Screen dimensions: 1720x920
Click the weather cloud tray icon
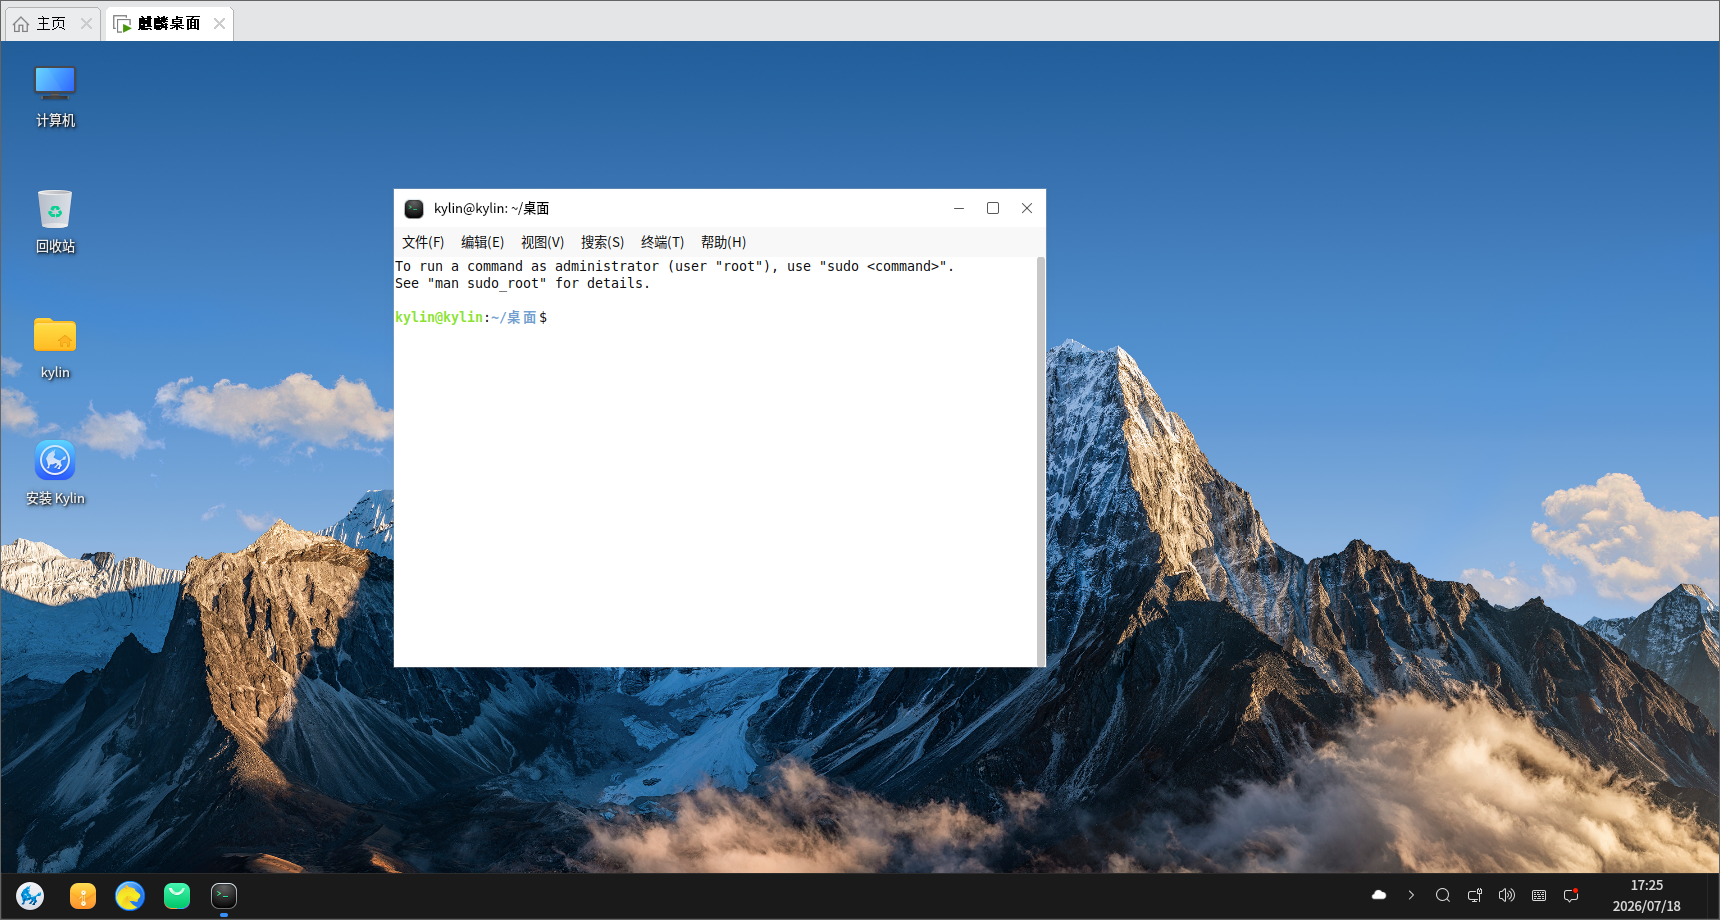[x=1379, y=895]
